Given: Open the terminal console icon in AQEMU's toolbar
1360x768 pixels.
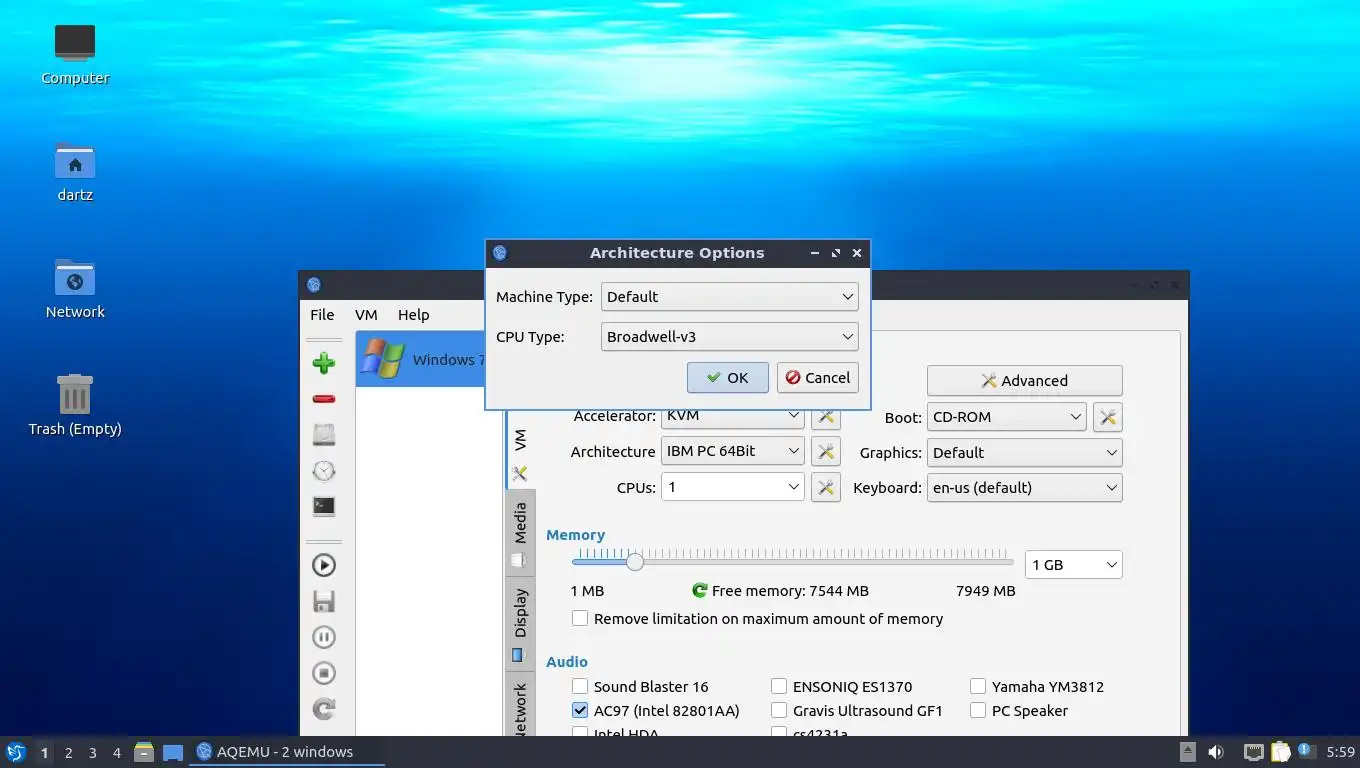Looking at the screenshot, I should click(x=323, y=507).
